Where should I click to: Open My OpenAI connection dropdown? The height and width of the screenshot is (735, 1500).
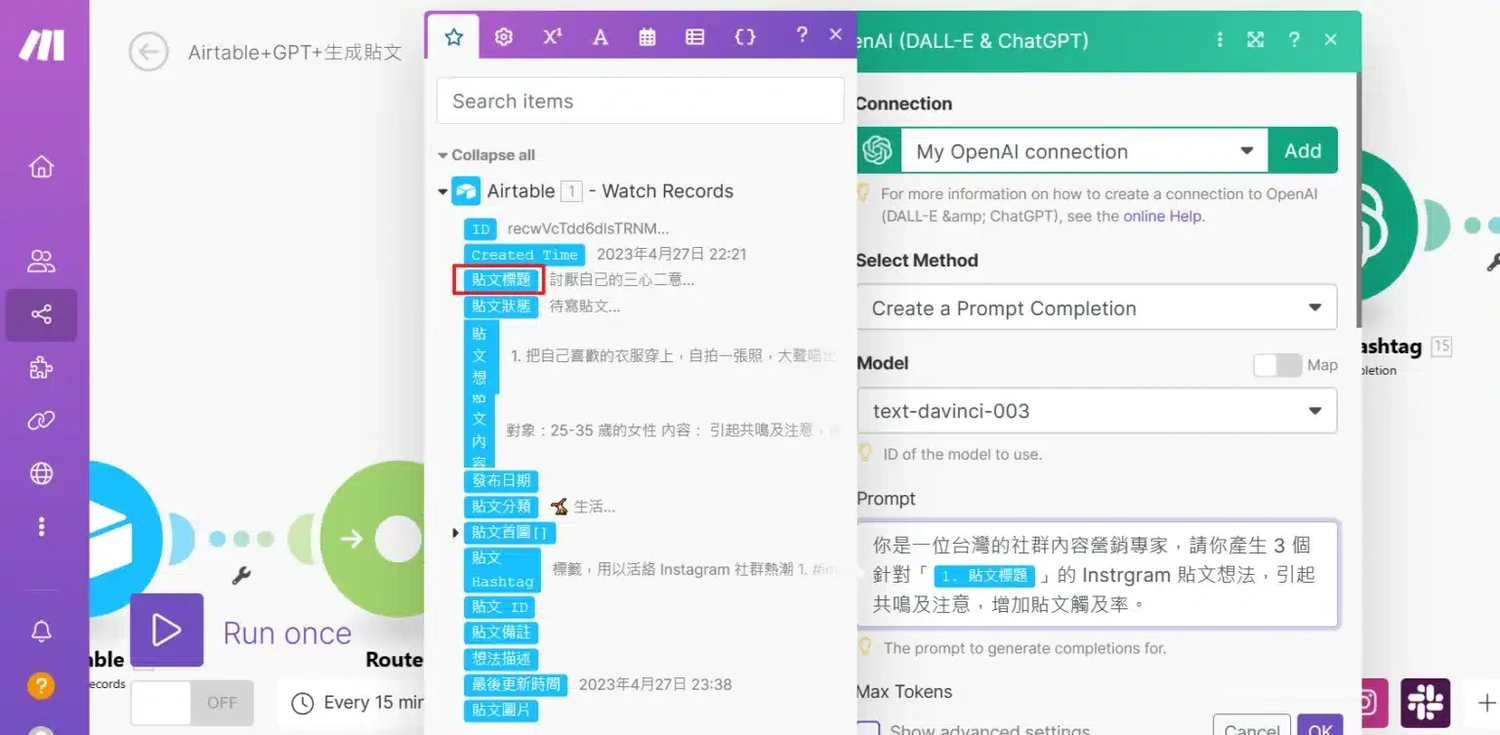(x=1084, y=151)
